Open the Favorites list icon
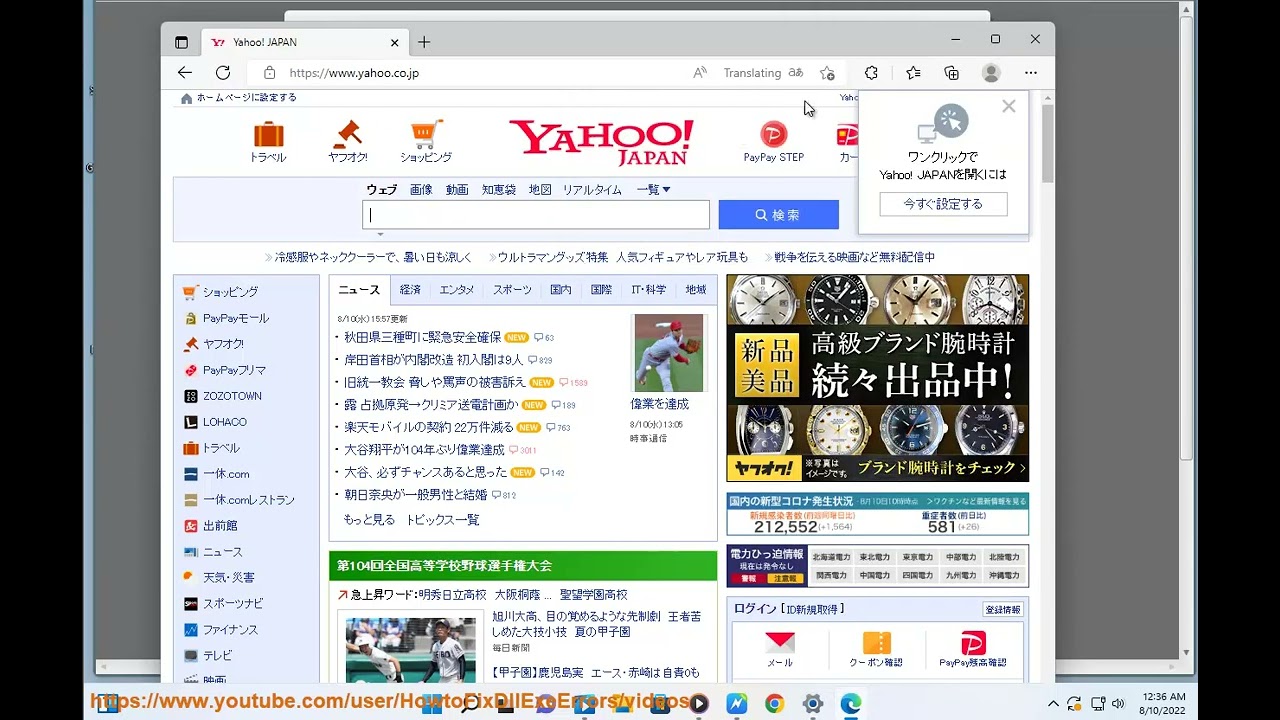This screenshot has height=720, width=1280. [913, 73]
